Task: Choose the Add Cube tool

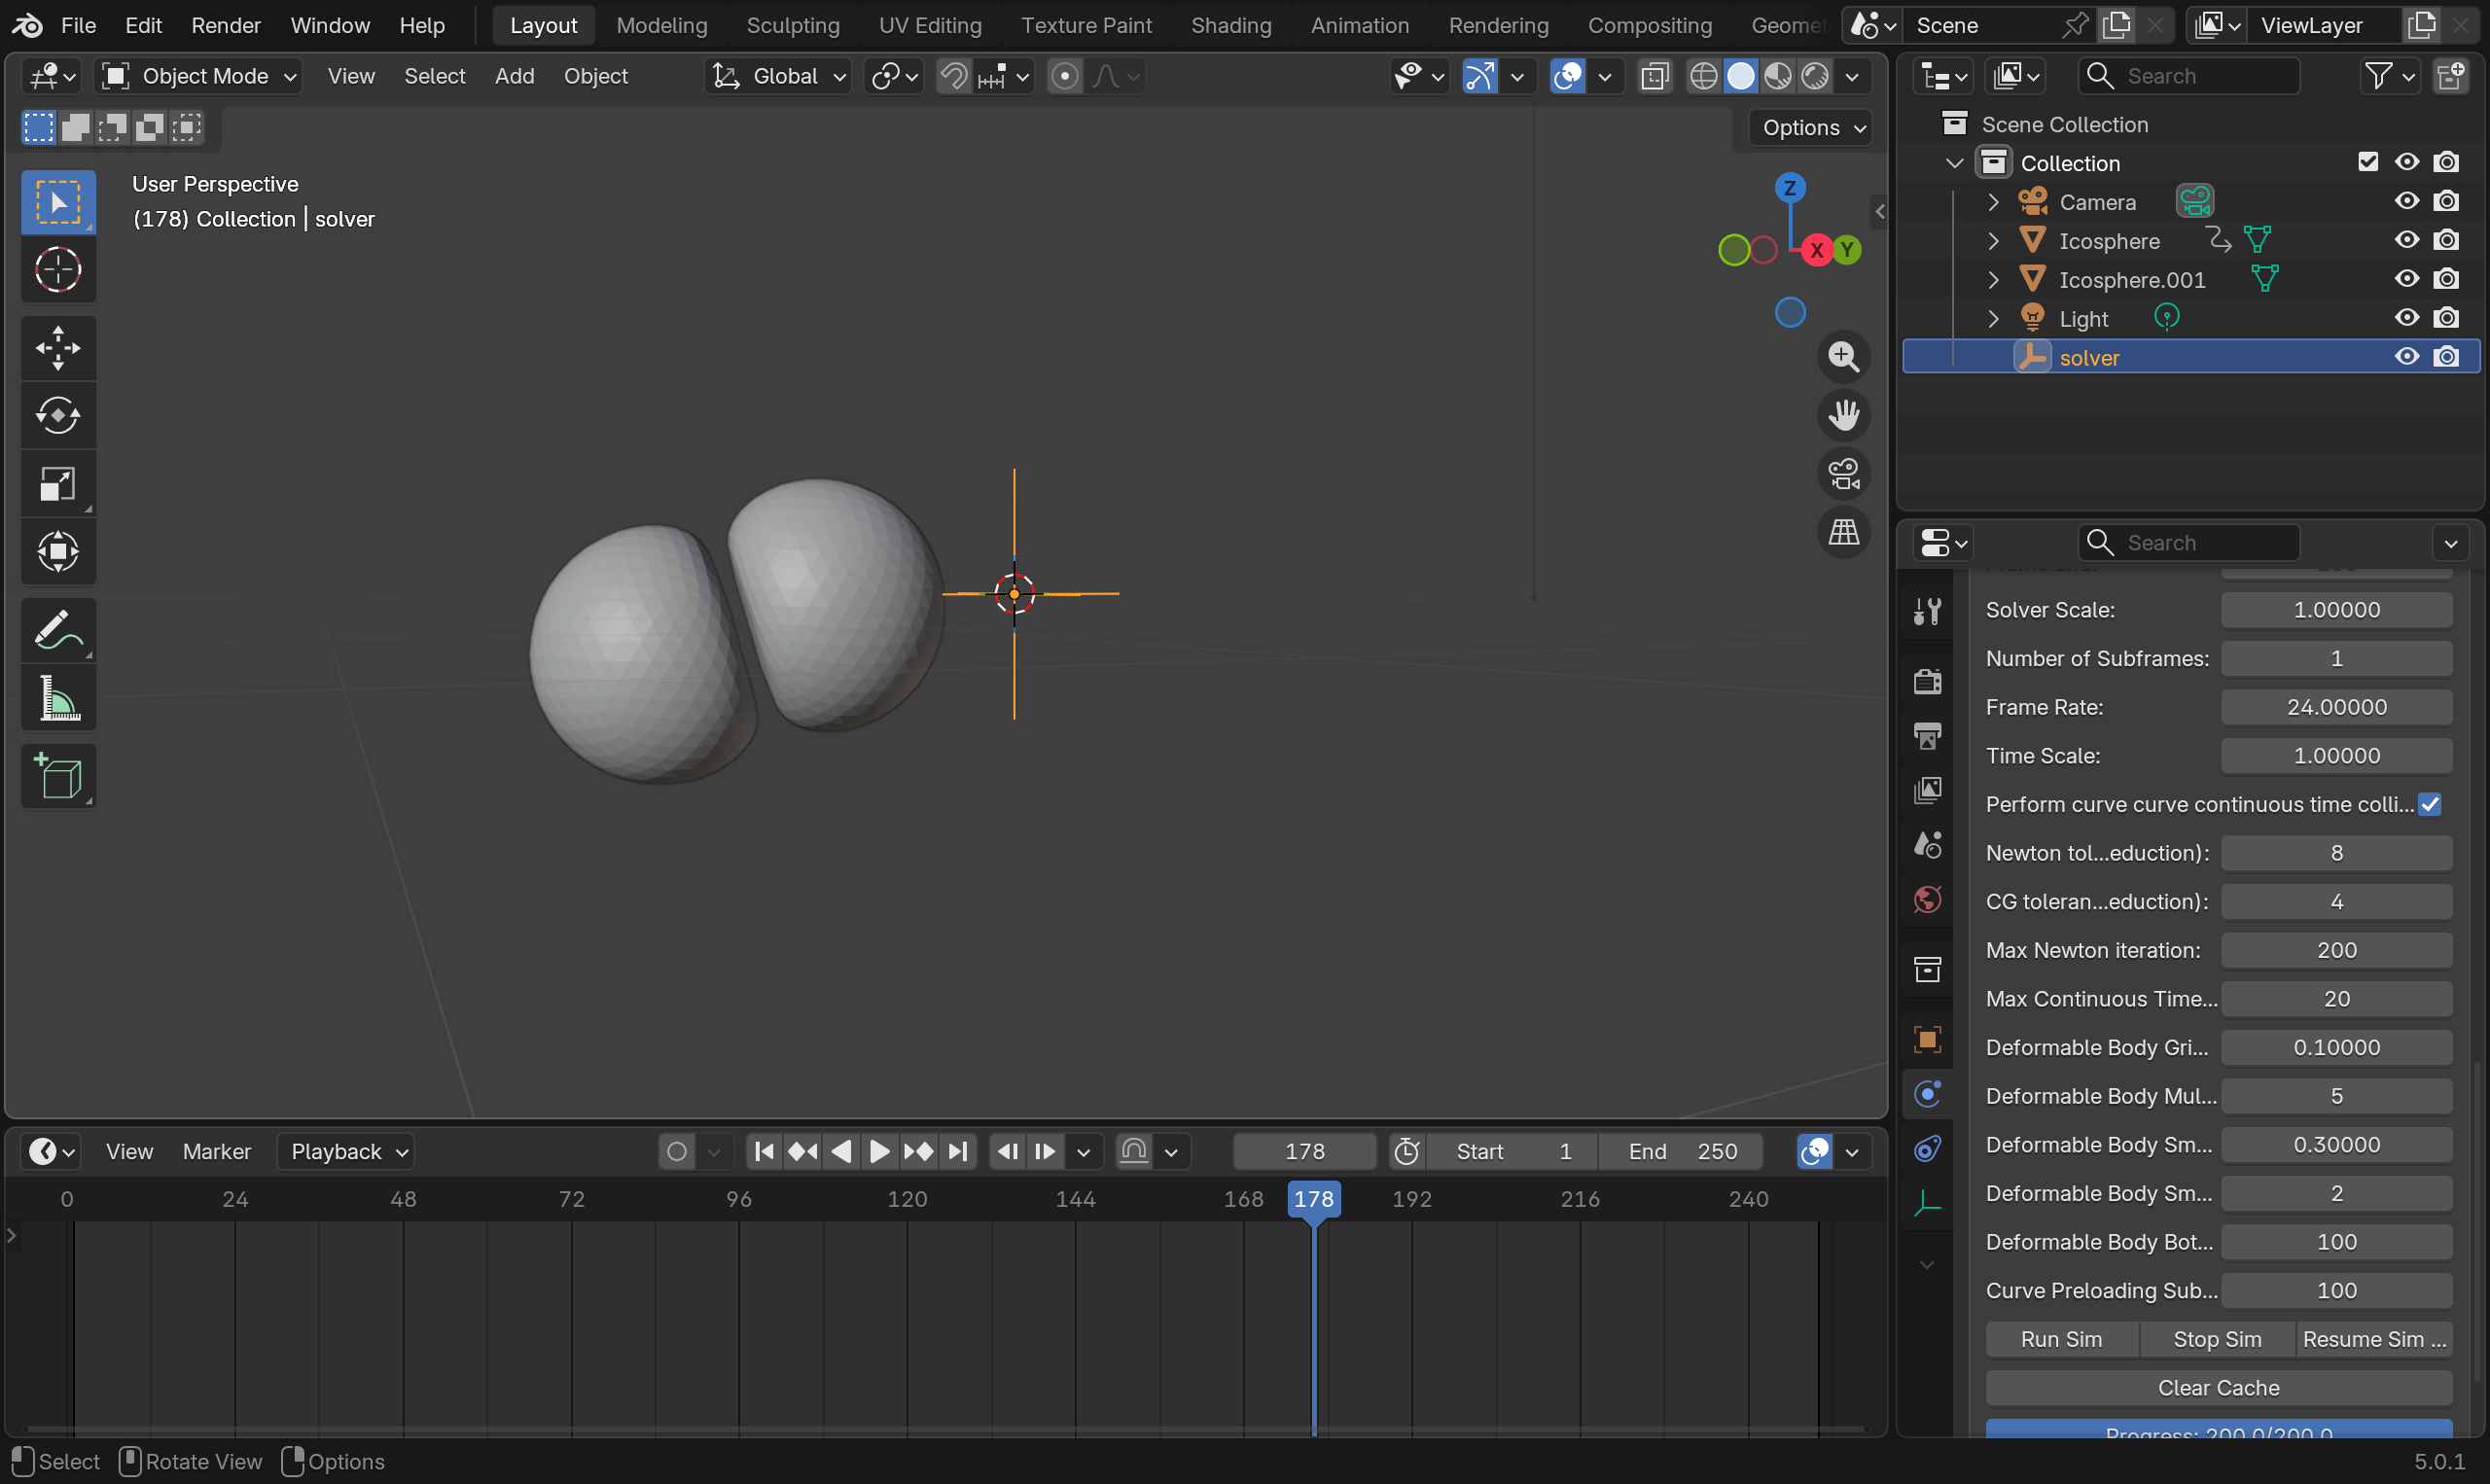Action: [58, 776]
